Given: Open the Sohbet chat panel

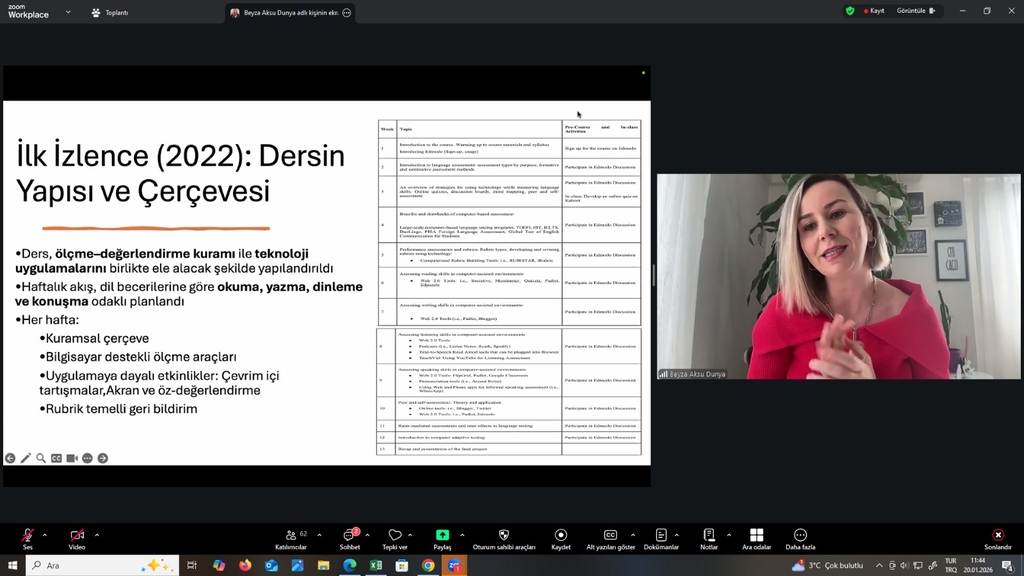Looking at the screenshot, I should coord(350,536).
